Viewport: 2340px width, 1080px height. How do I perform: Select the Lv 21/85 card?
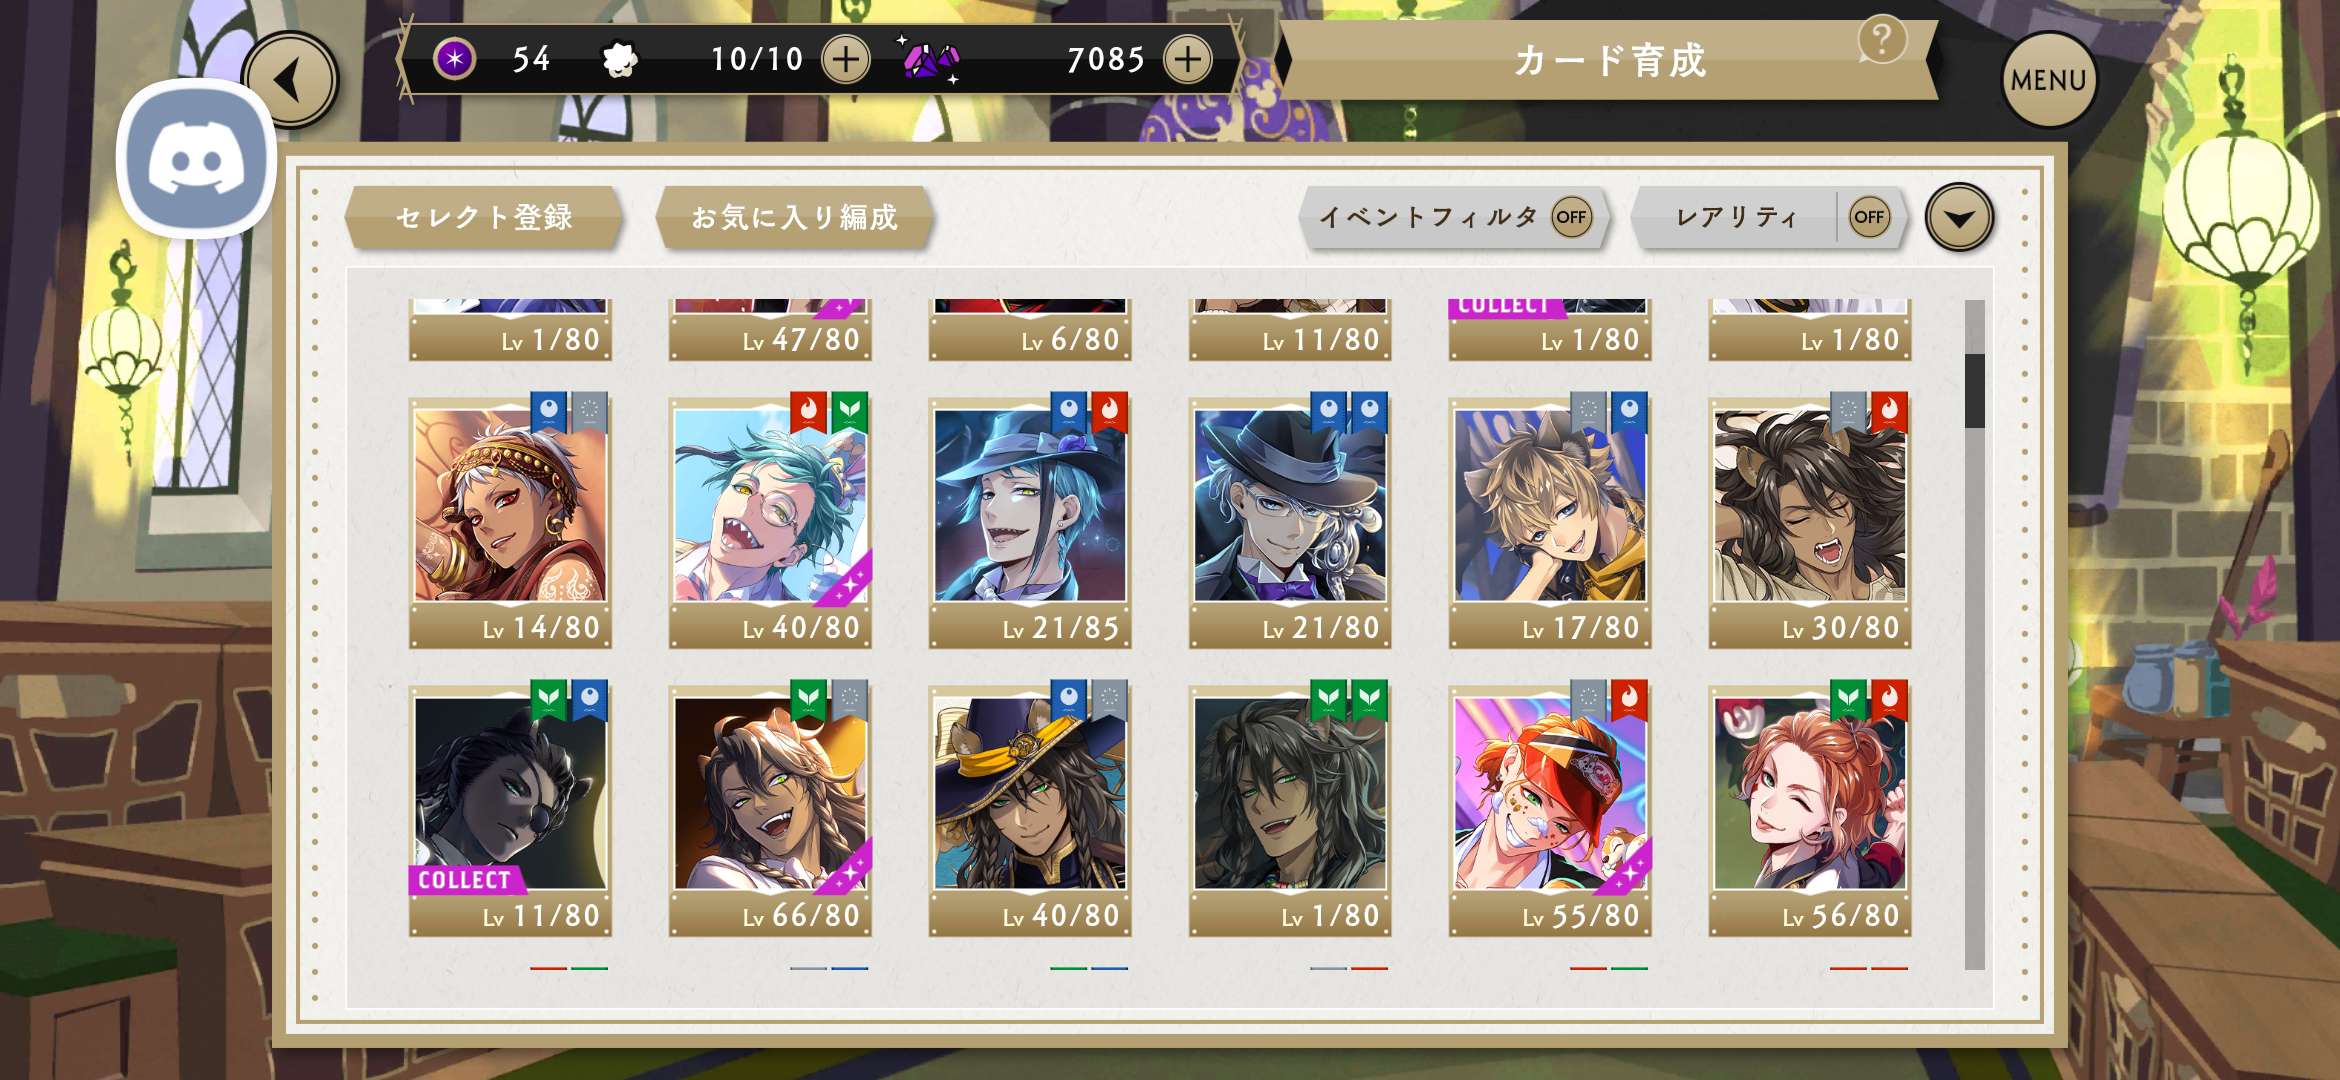click(1030, 522)
